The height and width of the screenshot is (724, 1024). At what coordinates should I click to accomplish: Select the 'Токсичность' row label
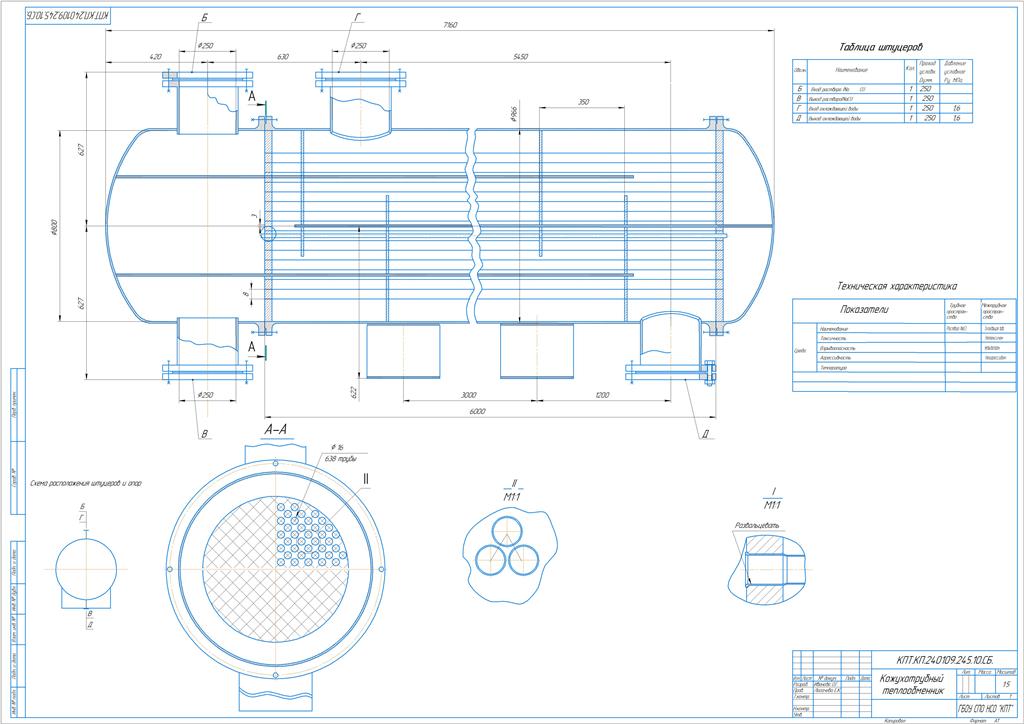[833, 338]
